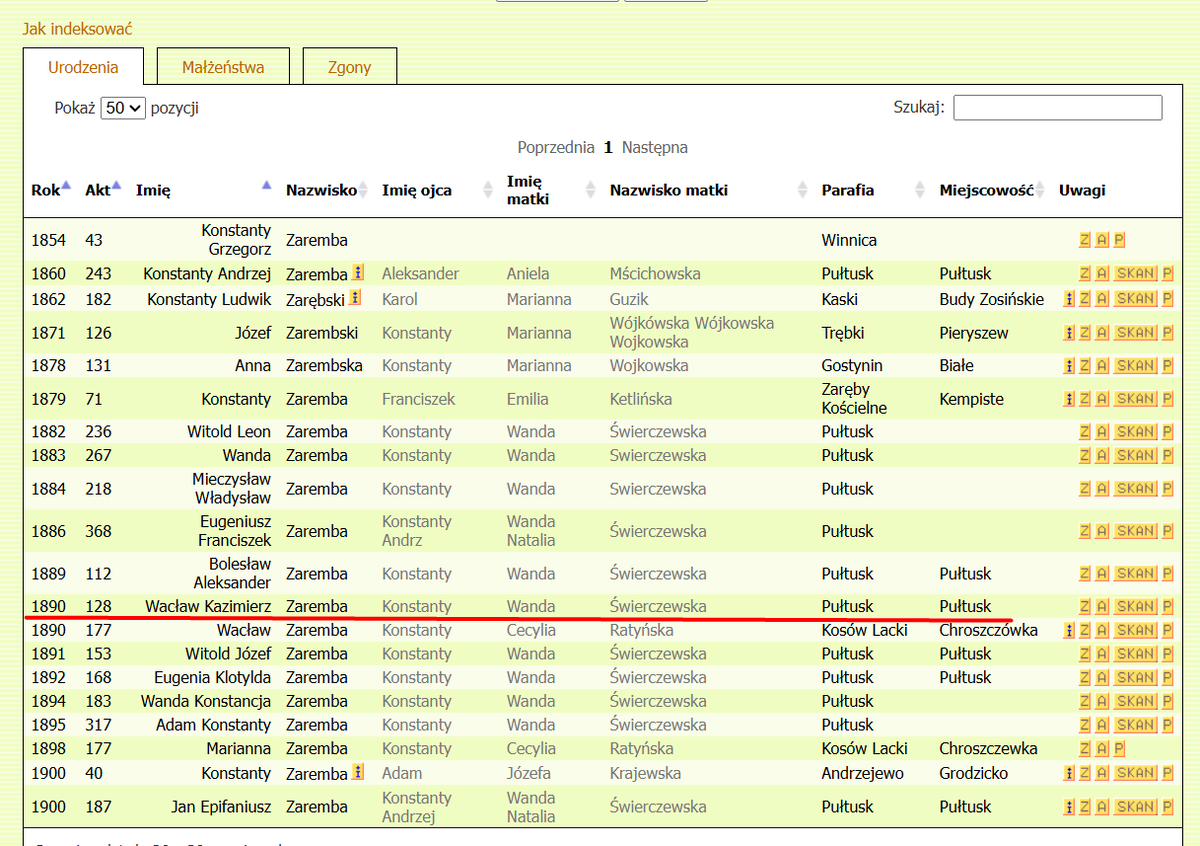Screen dimensions: 1200x846
Task: Click Ketlińska mother surname cell
Action: (641, 398)
